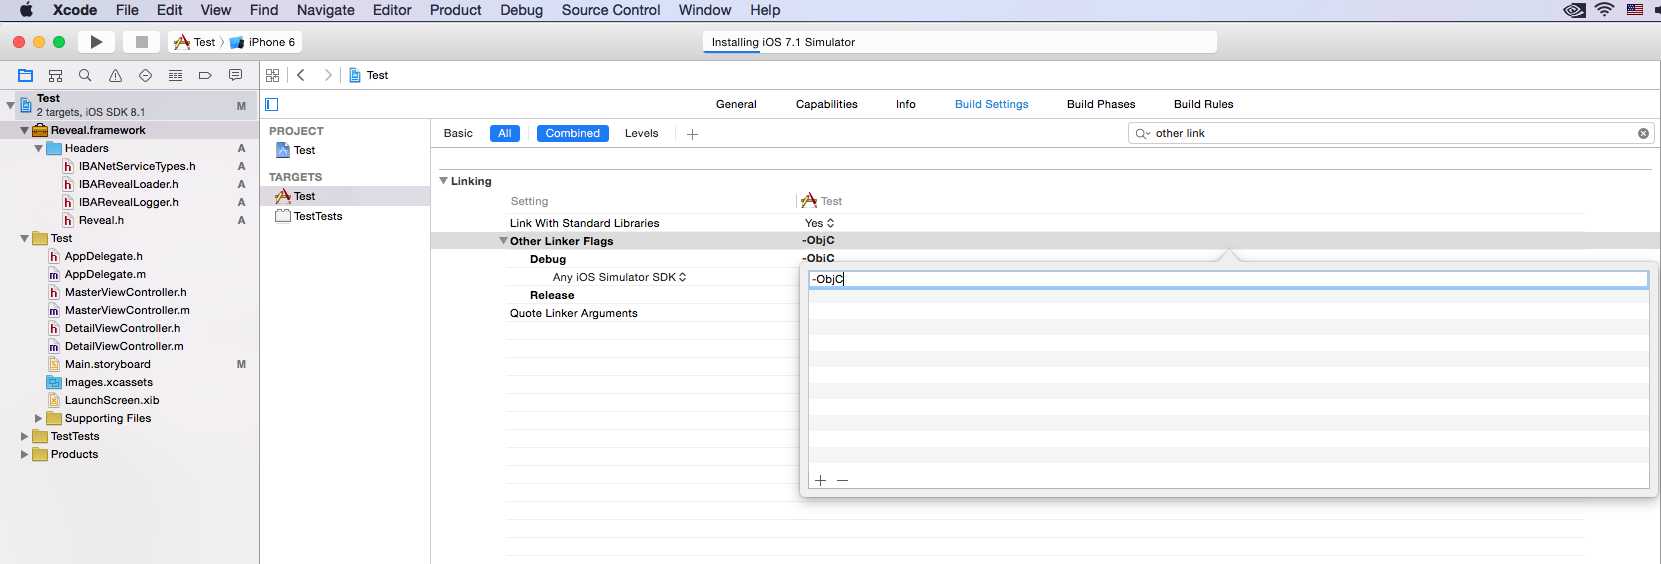Screen dimensions: 1661x564
Task: Select Combined settings view
Action: tap(573, 133)
